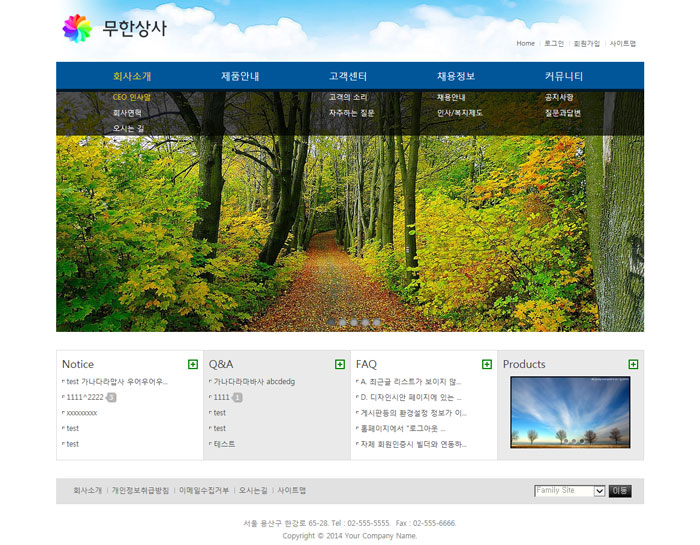Open footer 사이트맵 link

tap(292, 491)
